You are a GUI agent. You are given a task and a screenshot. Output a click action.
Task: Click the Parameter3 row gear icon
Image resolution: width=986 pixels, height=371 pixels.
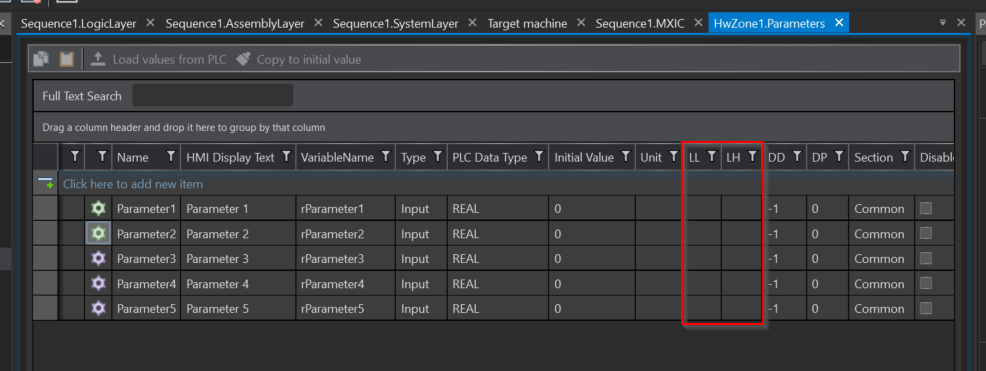(98, 258)
